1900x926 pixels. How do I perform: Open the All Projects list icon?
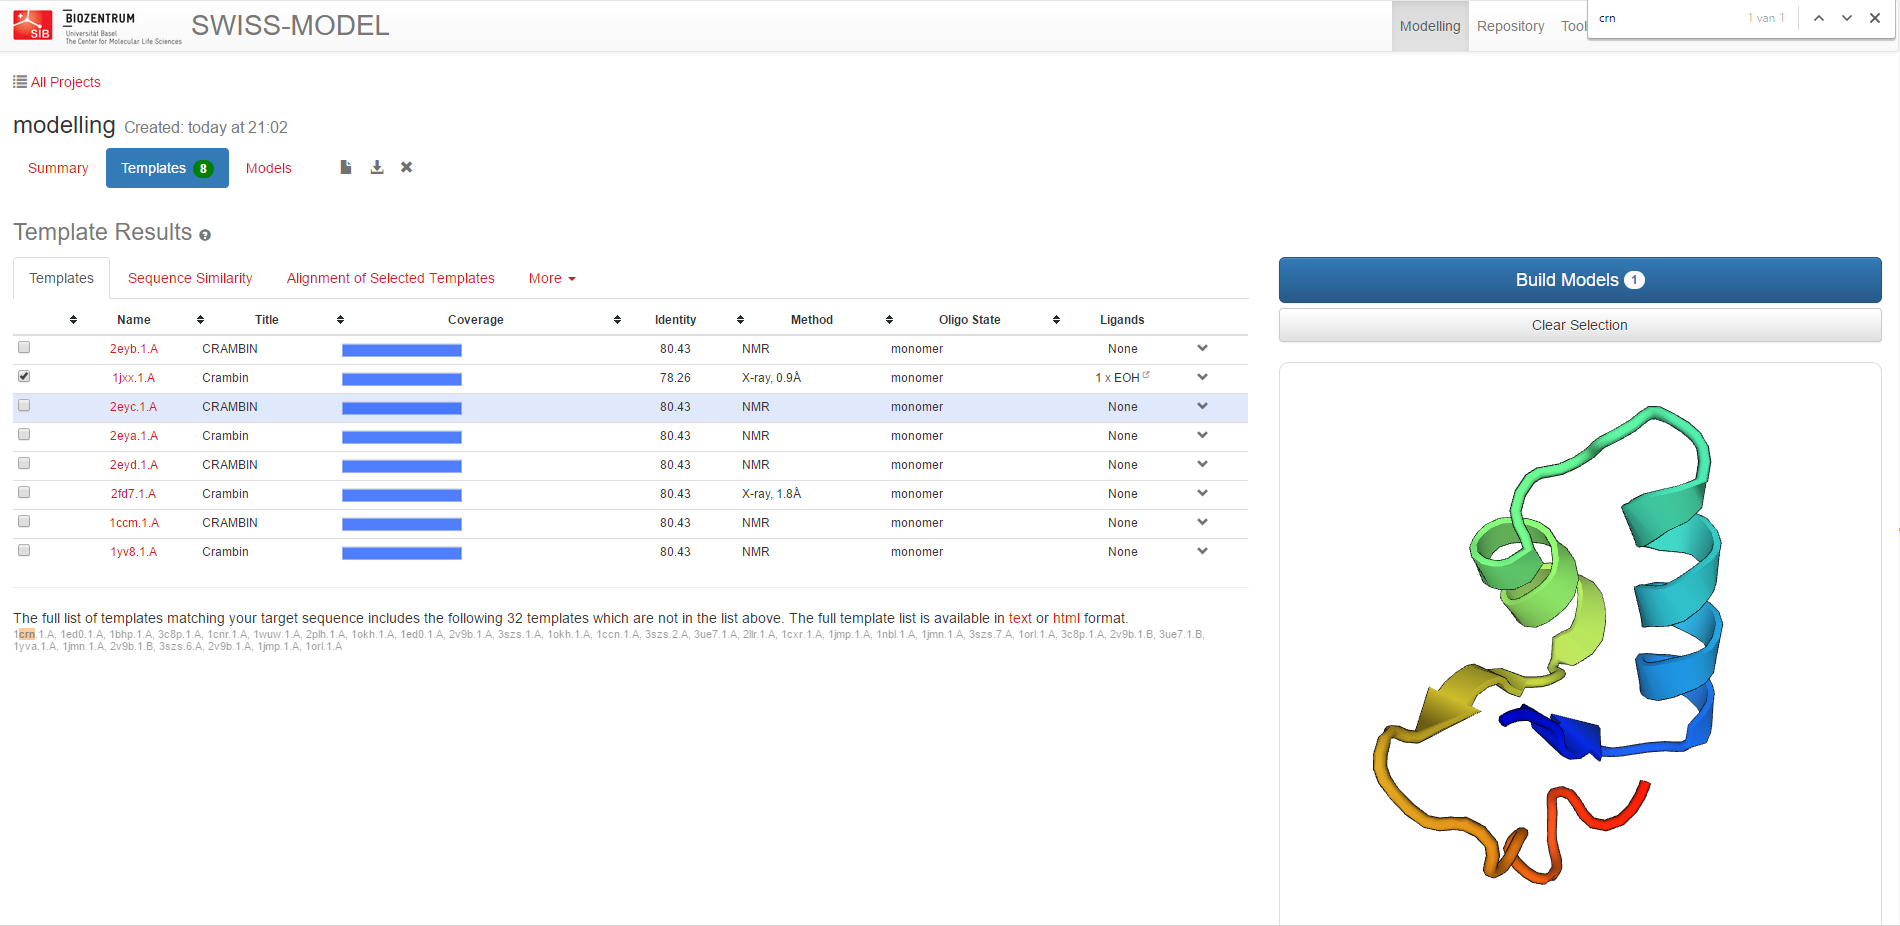pyautogui.click(x=20, y=82)
